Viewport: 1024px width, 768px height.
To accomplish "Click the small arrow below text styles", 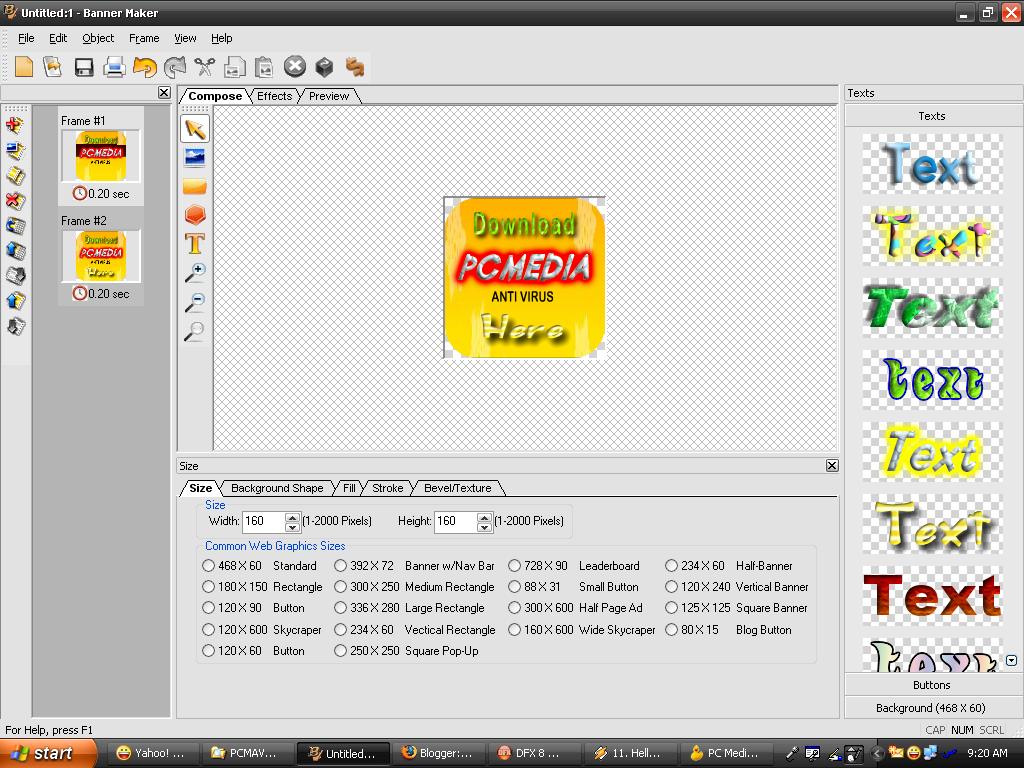I will [x=1012, y=660].
